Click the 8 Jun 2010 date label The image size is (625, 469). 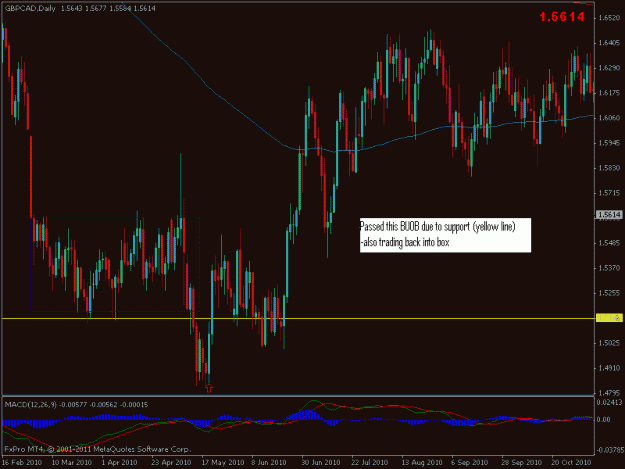(269, 462)
